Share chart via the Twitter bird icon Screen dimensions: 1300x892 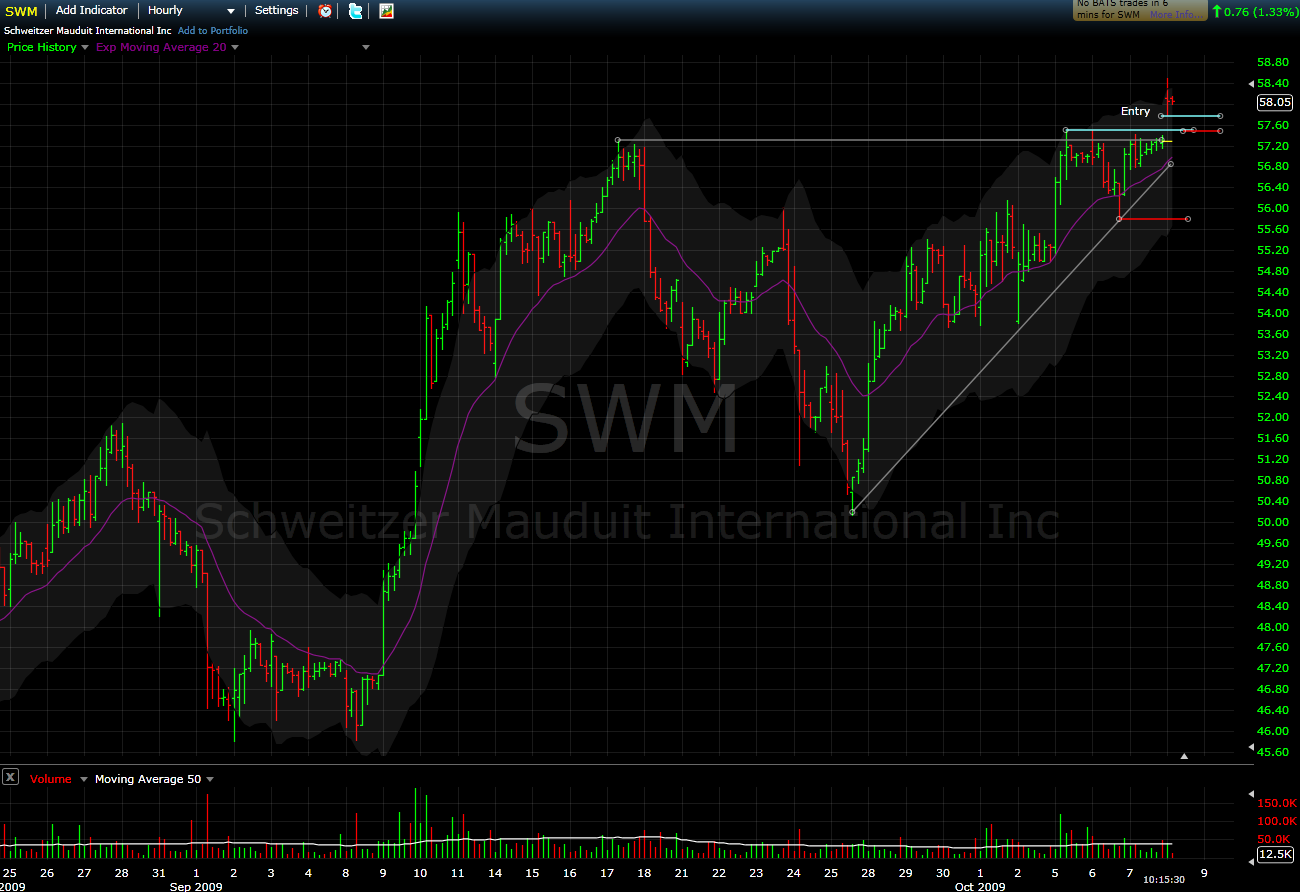click(x=355, y=11)
